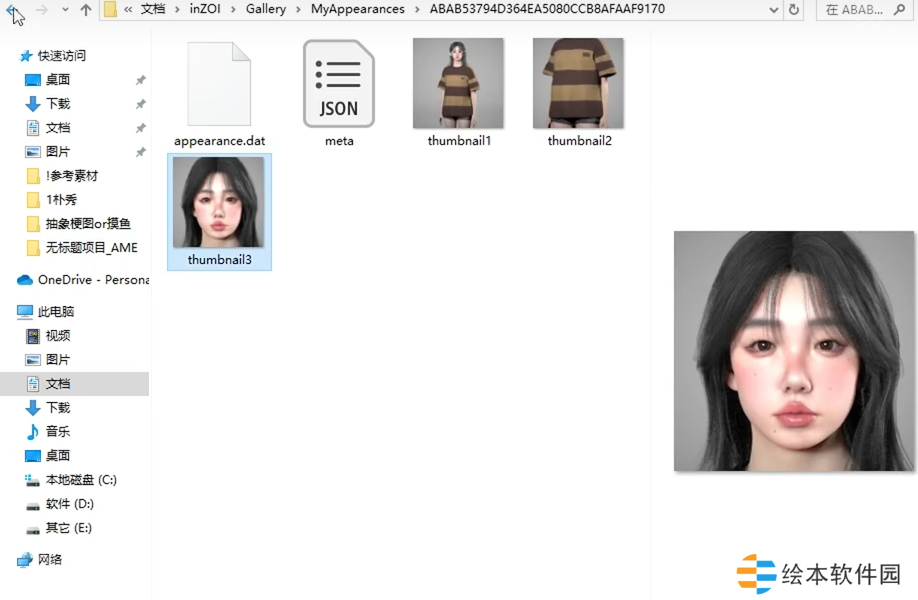
Task: Click the Forward navigation arrow
Action: pos(42,10)
